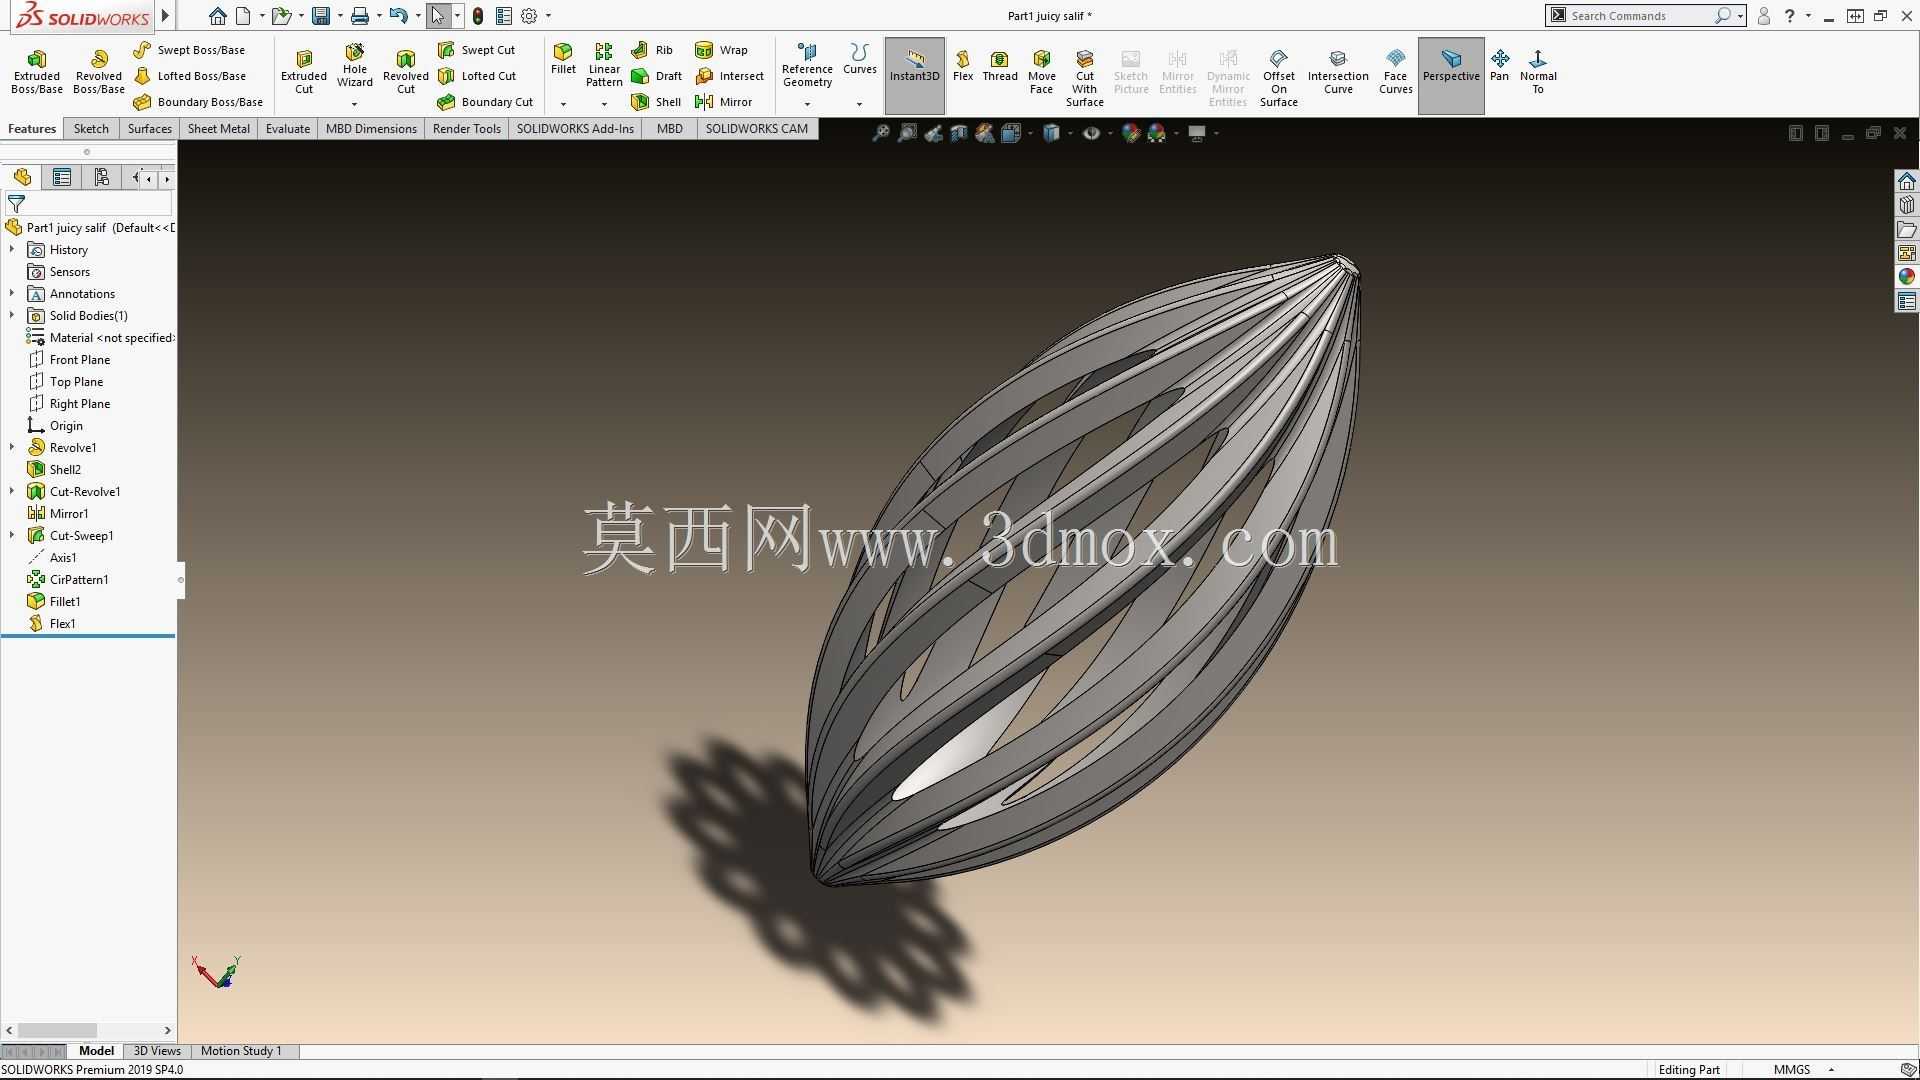Select the Shell tool

coord(656,102)
